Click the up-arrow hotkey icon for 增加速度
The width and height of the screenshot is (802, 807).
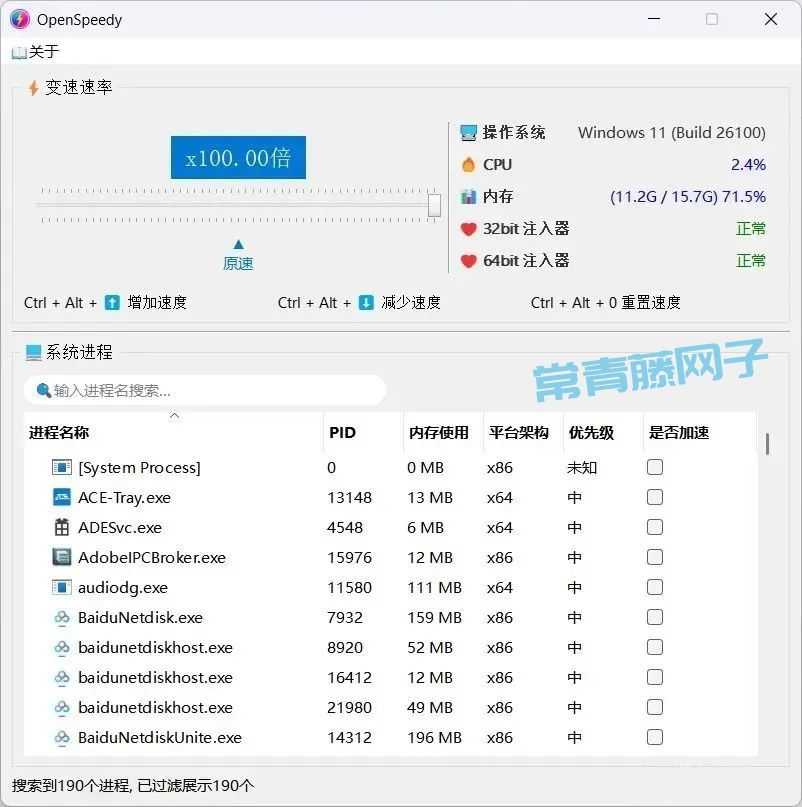point(112,303)
